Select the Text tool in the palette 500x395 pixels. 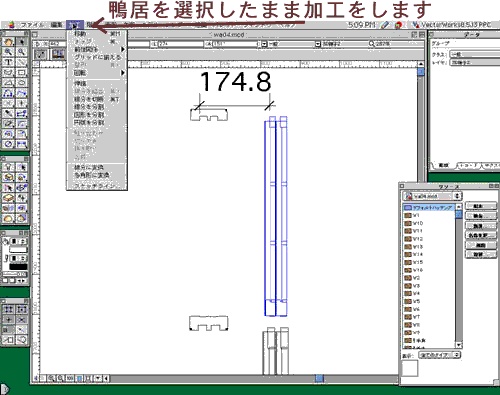9,62
